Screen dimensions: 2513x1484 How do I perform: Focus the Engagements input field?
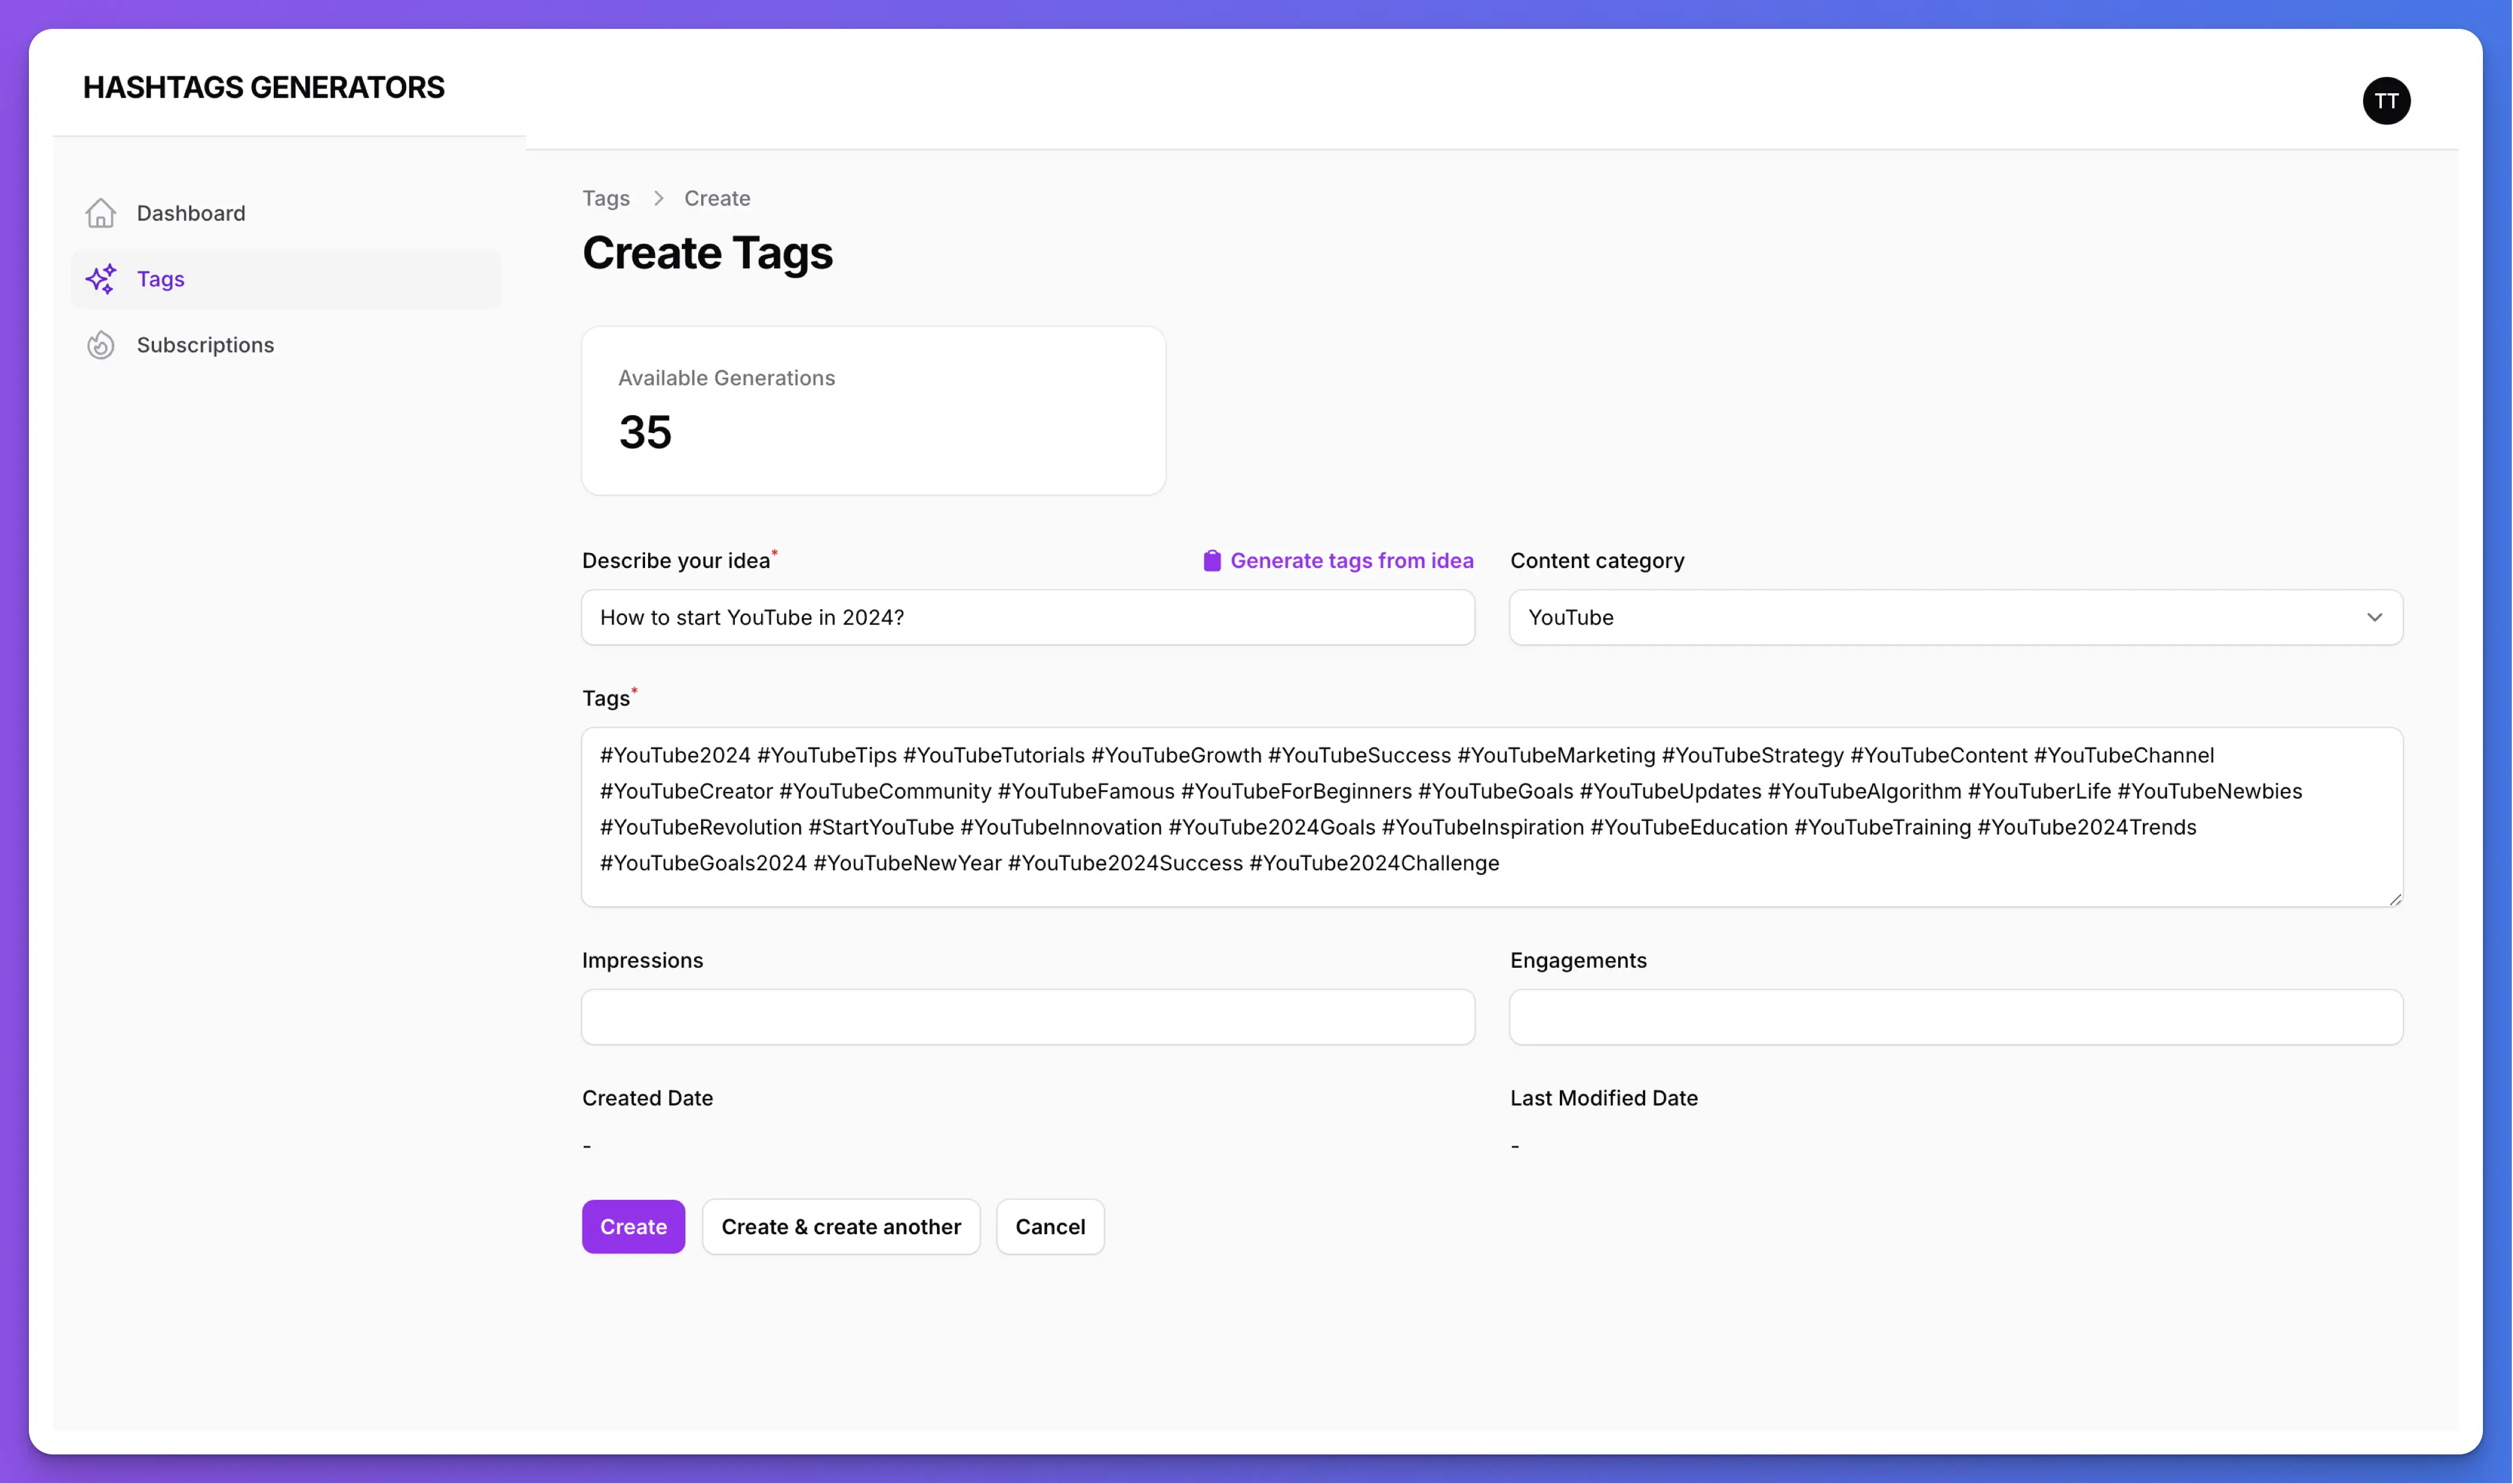tap(1956, 1017)
